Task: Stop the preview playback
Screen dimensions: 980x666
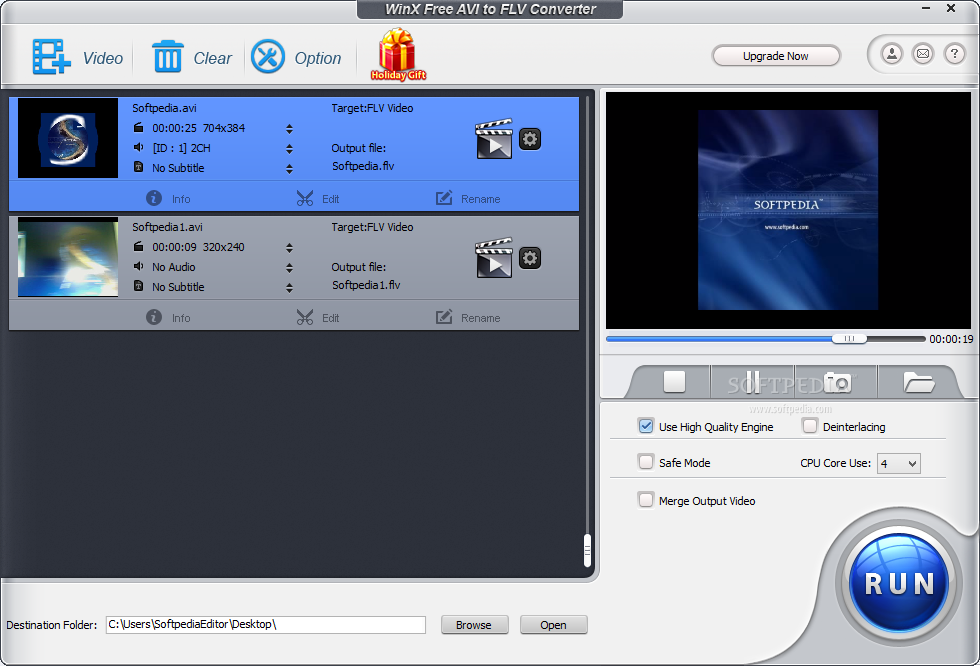Action: (674, 382)
